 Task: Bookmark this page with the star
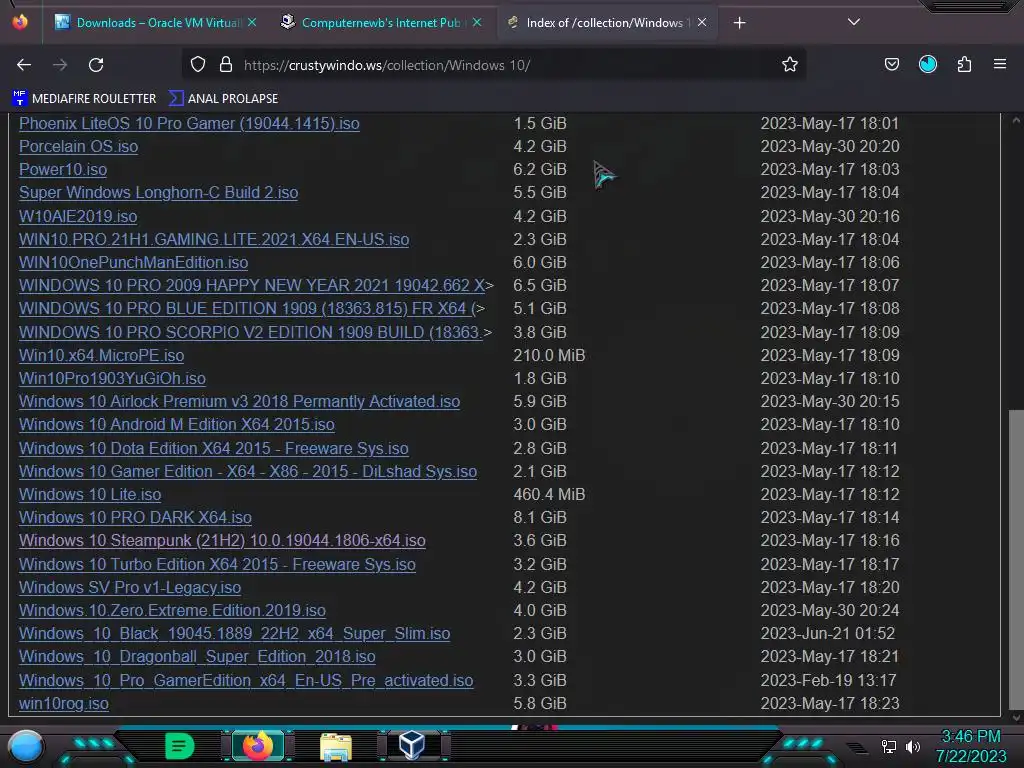pyautogui.click(x=790, y=65)
